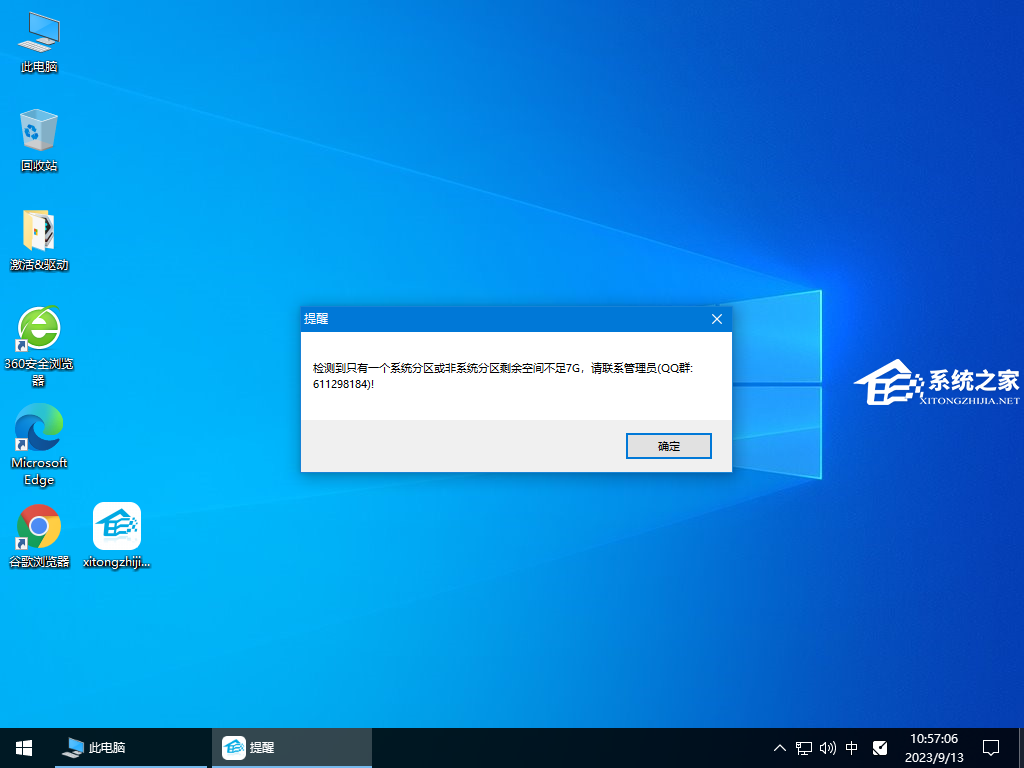
Task: Open the Windows Start menu
Action: 24,748
